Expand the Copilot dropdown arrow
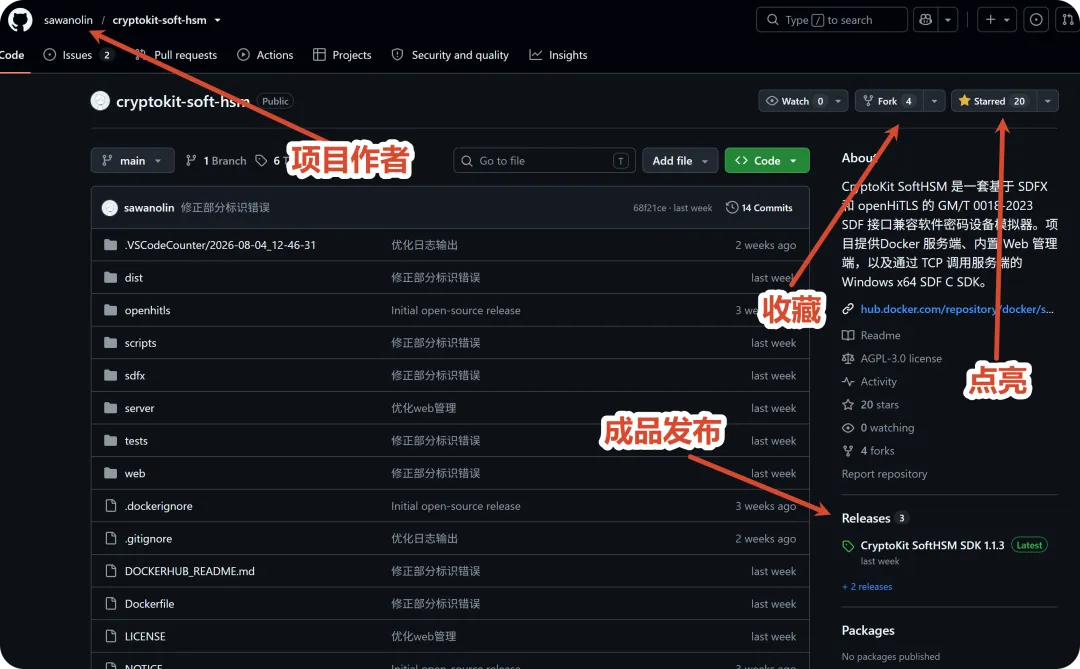Screen dimensions: 1080x669 (948, 20)
